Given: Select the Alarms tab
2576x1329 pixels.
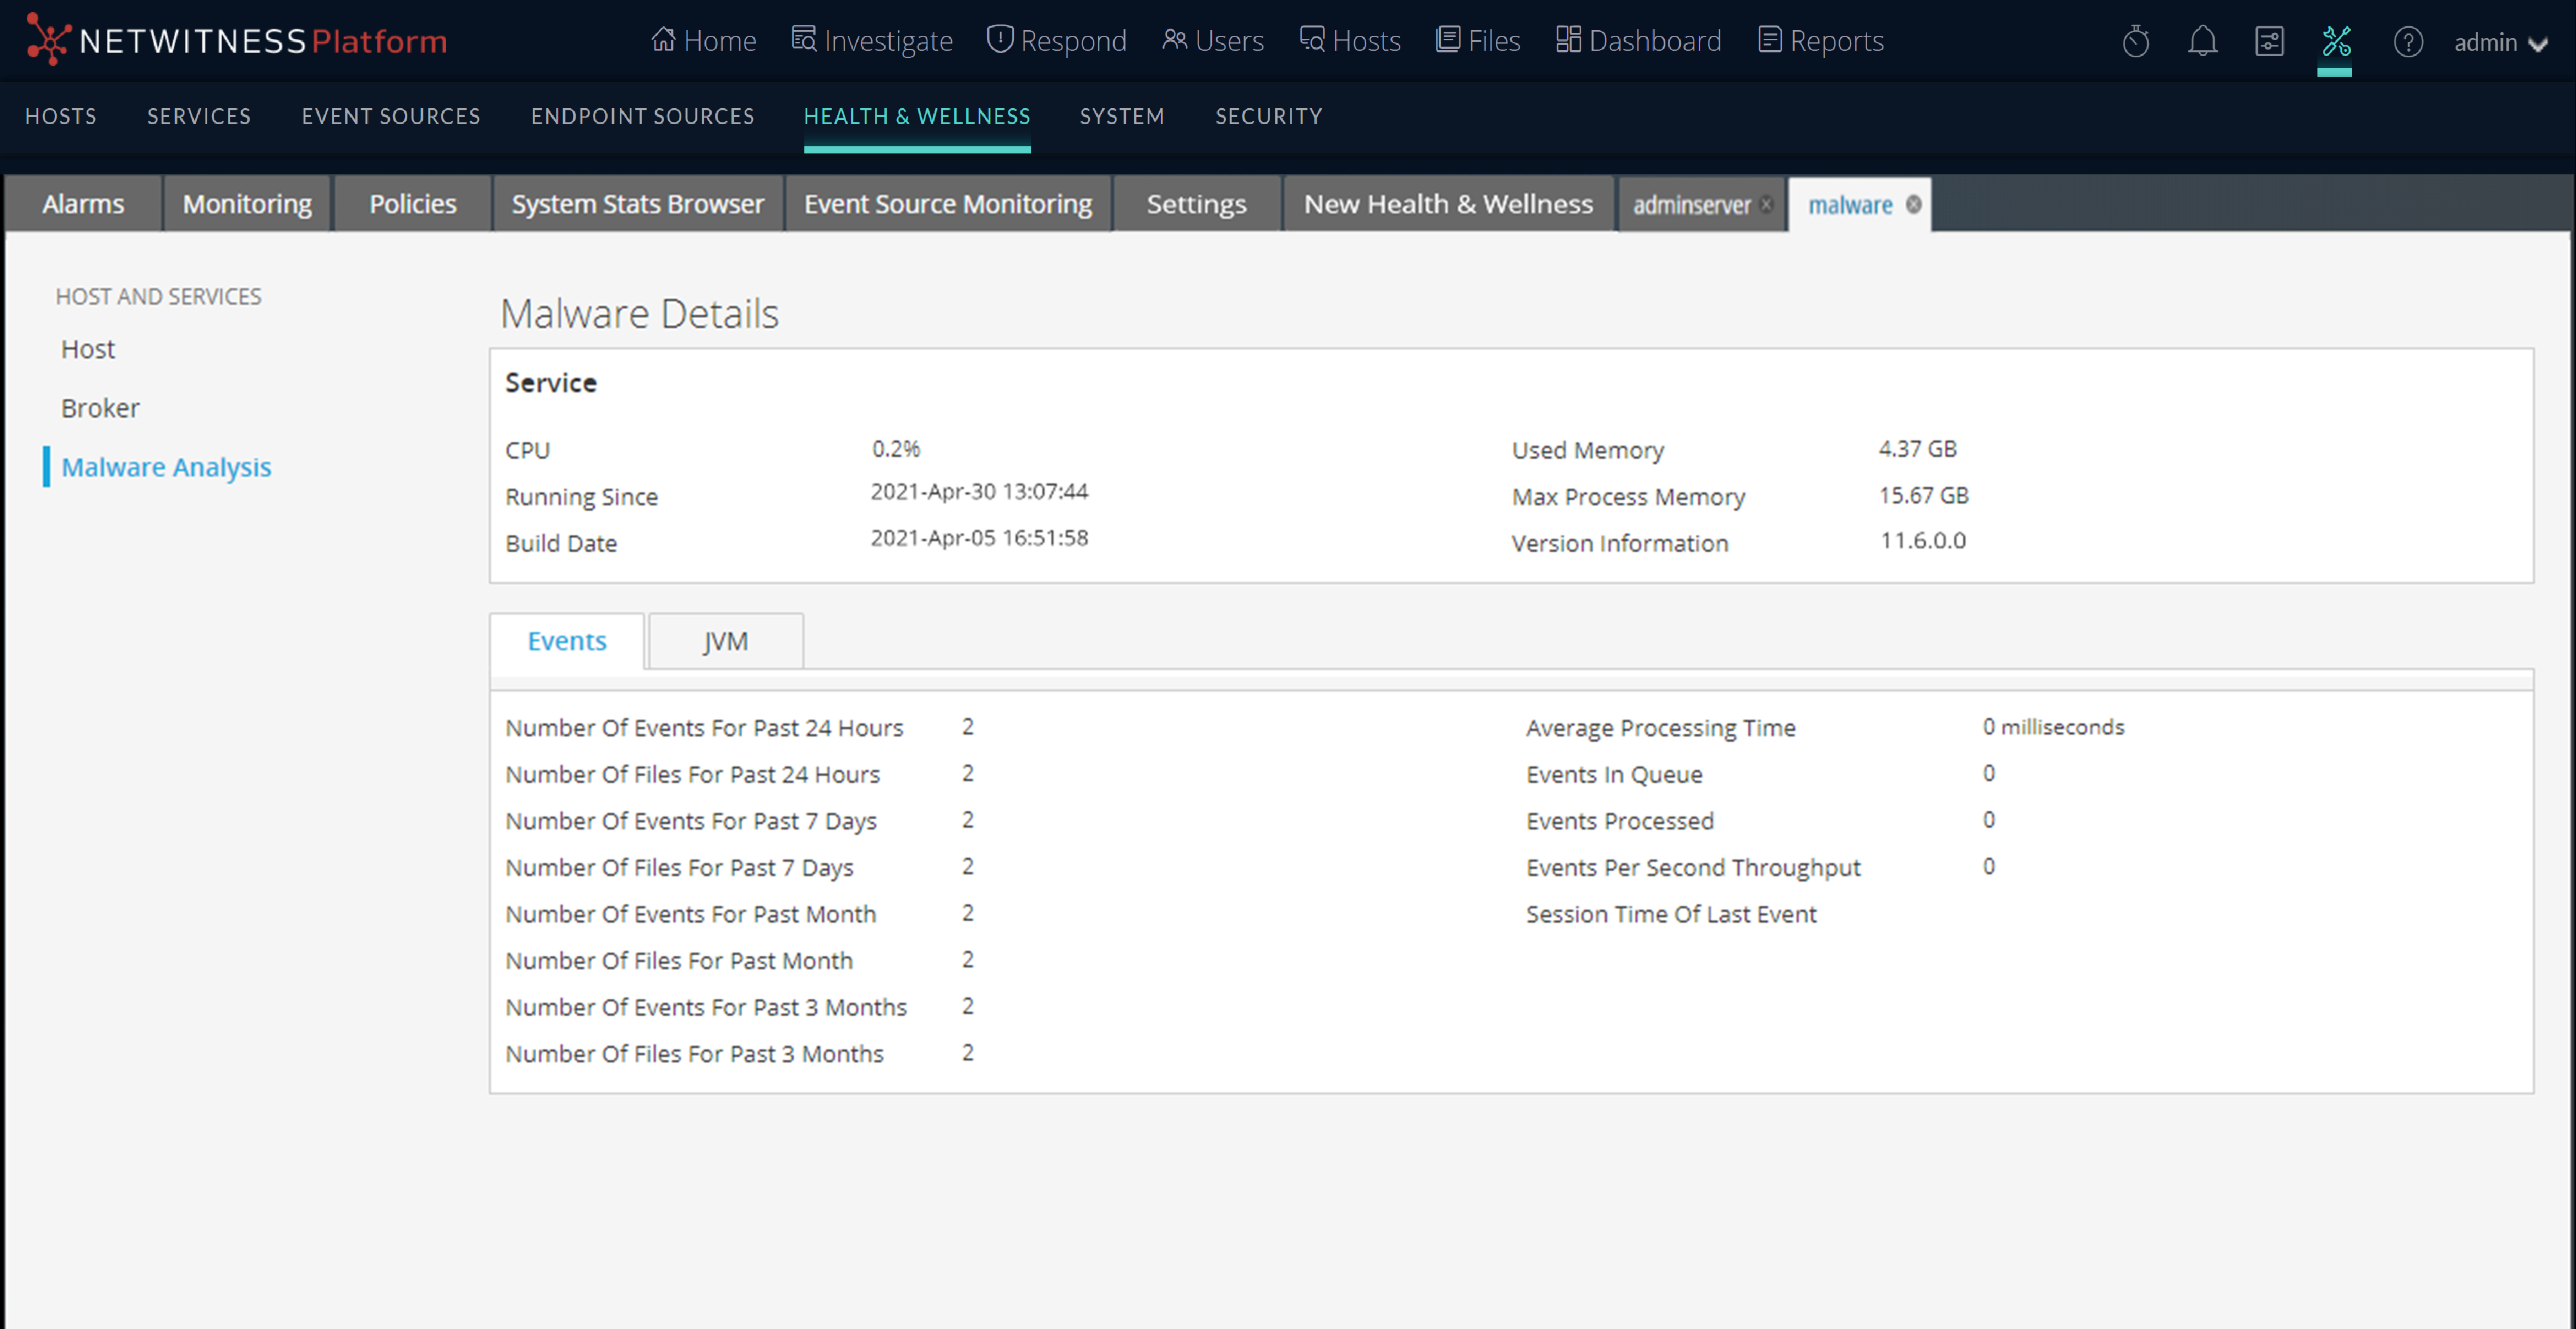Looking at the screenshot, I should (x=83, y=204).
